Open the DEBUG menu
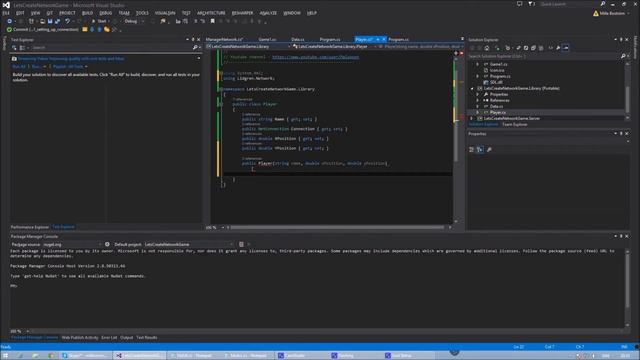640x360 pixels. pyautogui.click(x=105, y=13)
